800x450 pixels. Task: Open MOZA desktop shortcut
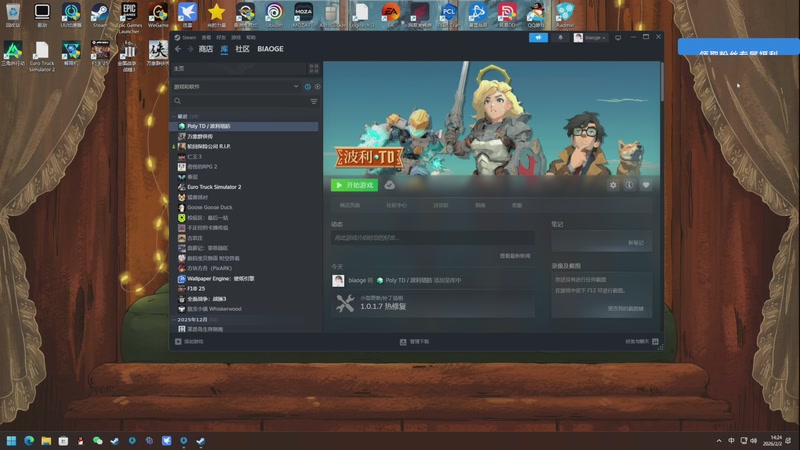coord(304,15)
